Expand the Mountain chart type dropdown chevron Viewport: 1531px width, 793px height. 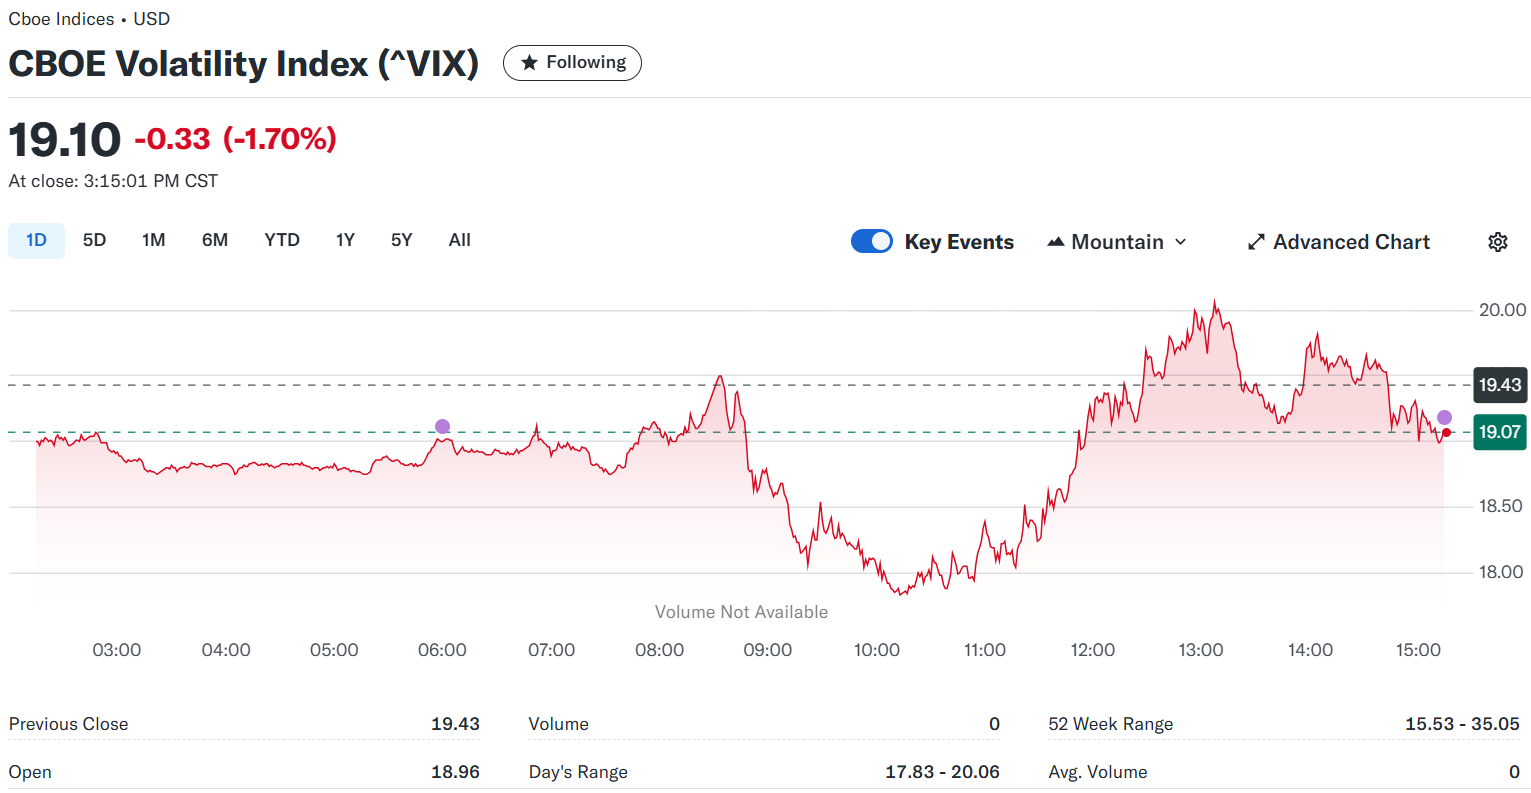pos(1180,242)
